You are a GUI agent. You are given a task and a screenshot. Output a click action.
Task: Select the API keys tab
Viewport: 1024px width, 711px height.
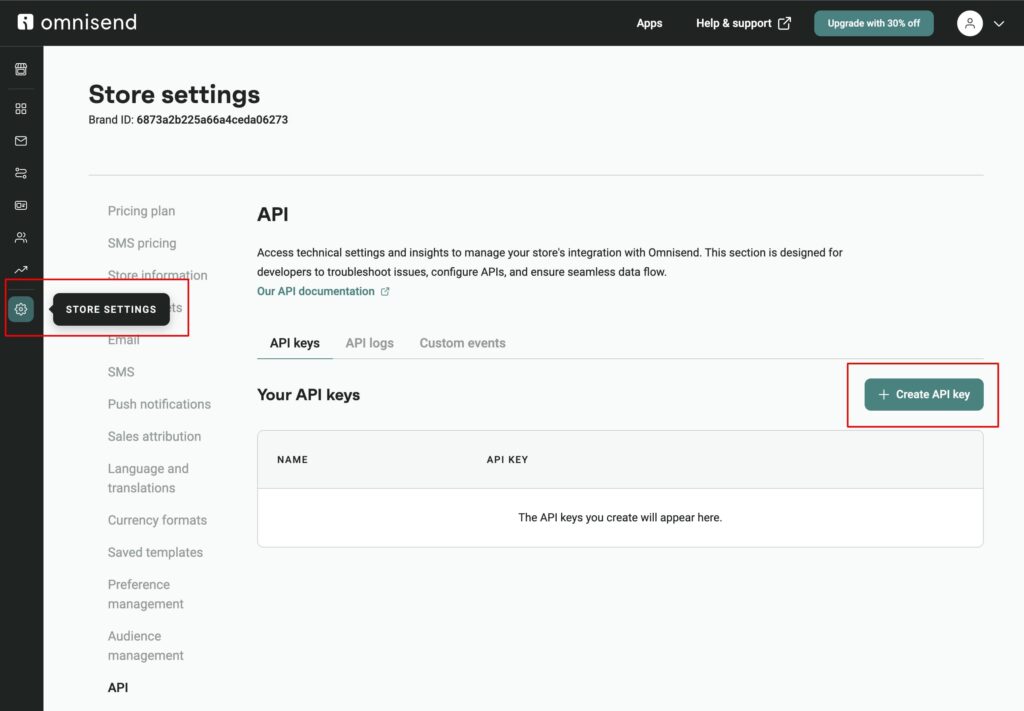pyautogui.click(x=294, y=342)
